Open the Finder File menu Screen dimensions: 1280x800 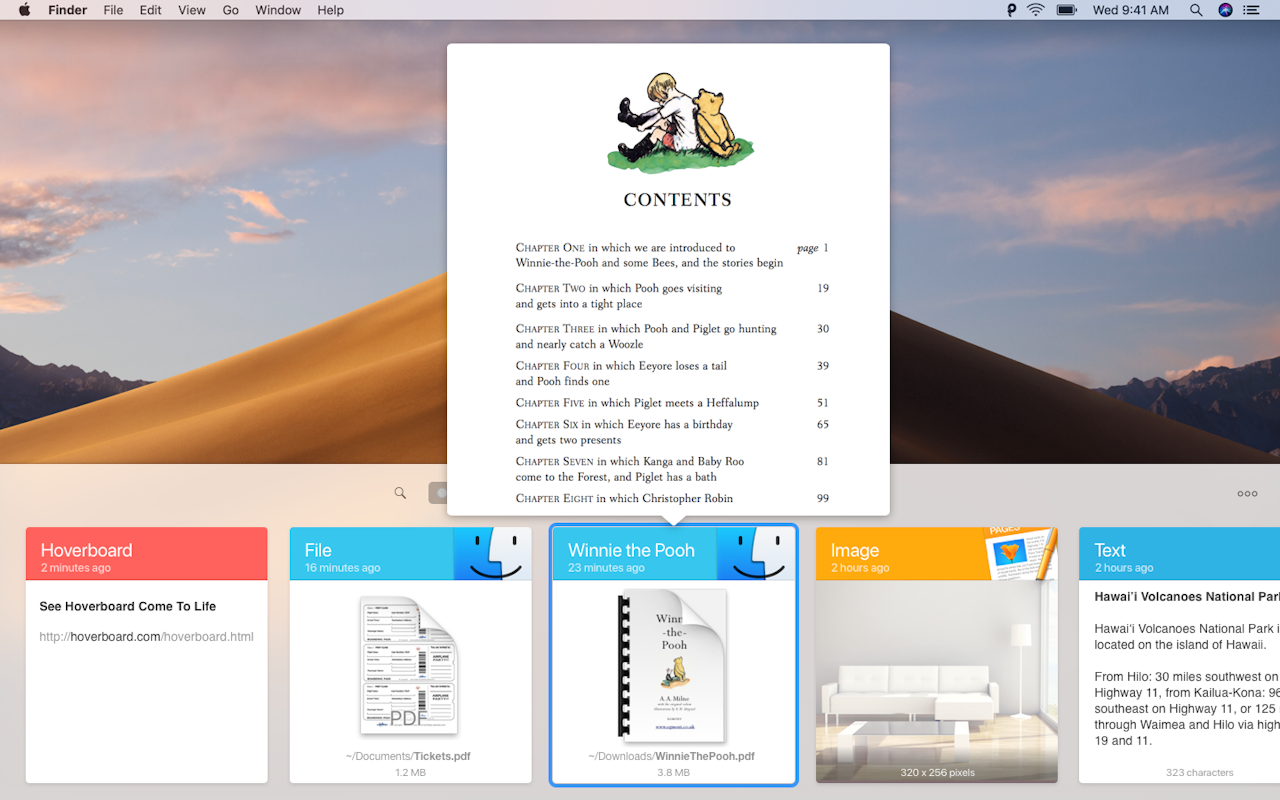113,10
